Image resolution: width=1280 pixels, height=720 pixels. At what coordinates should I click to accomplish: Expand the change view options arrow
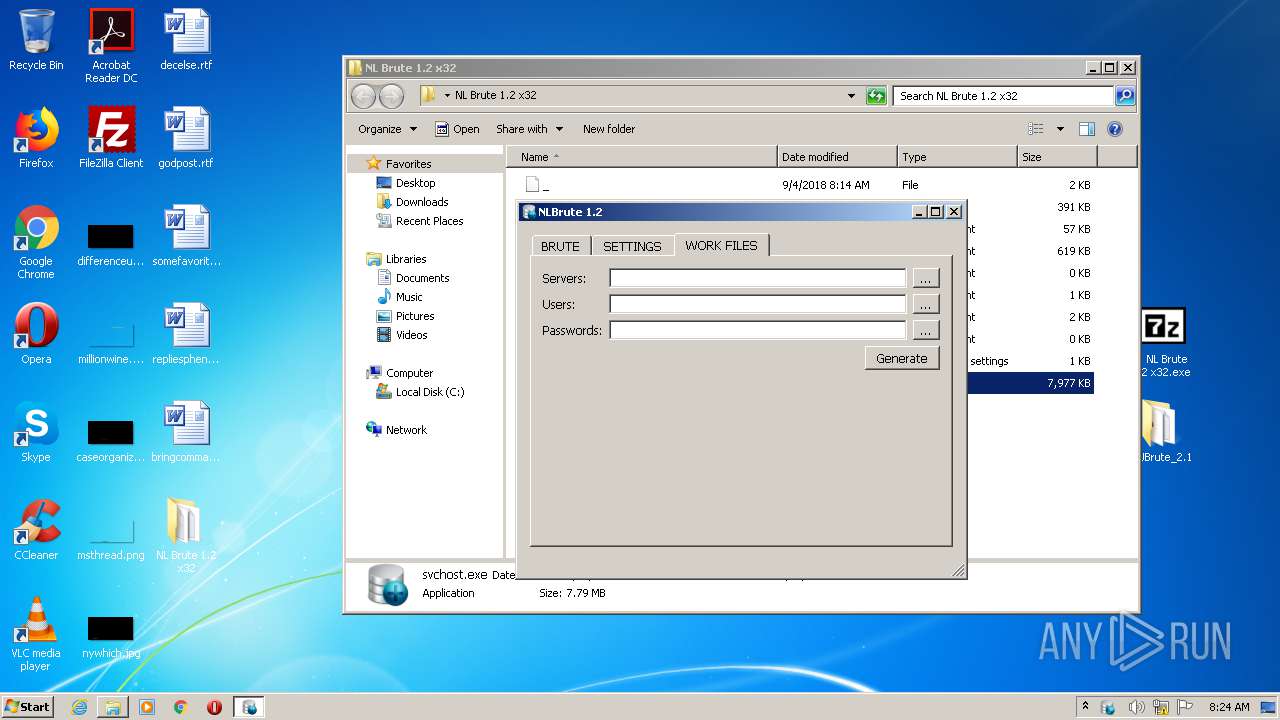pos(1060,129)
